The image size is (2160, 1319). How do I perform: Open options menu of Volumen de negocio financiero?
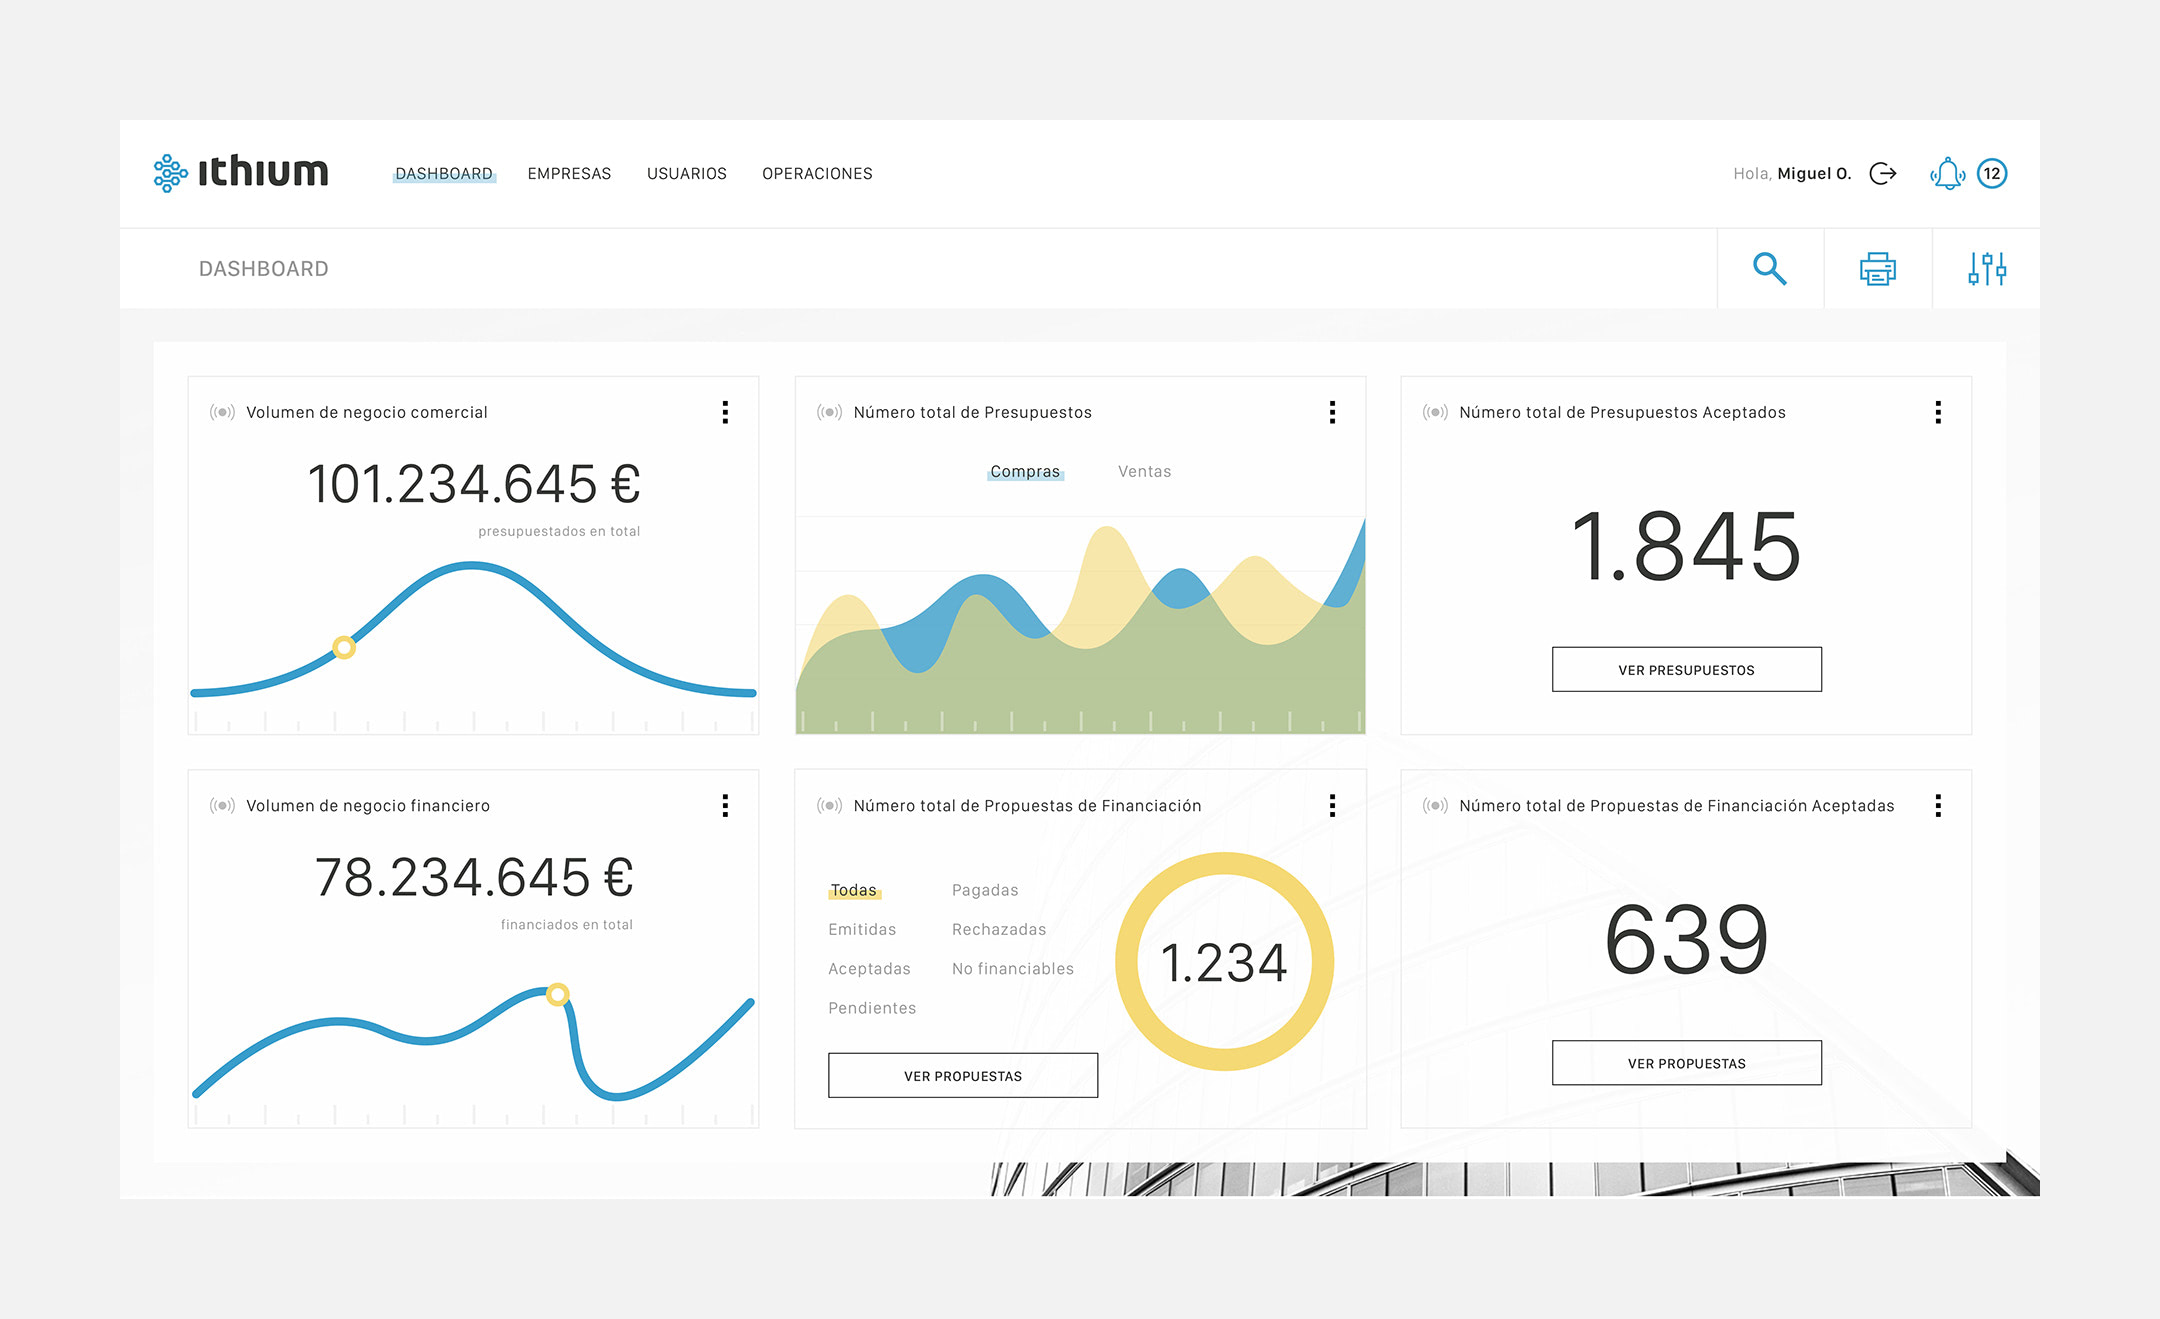(725, 805)
